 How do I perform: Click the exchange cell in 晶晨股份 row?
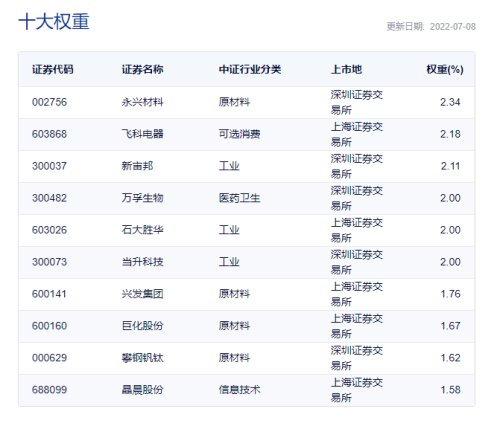[x=357, y=390]
